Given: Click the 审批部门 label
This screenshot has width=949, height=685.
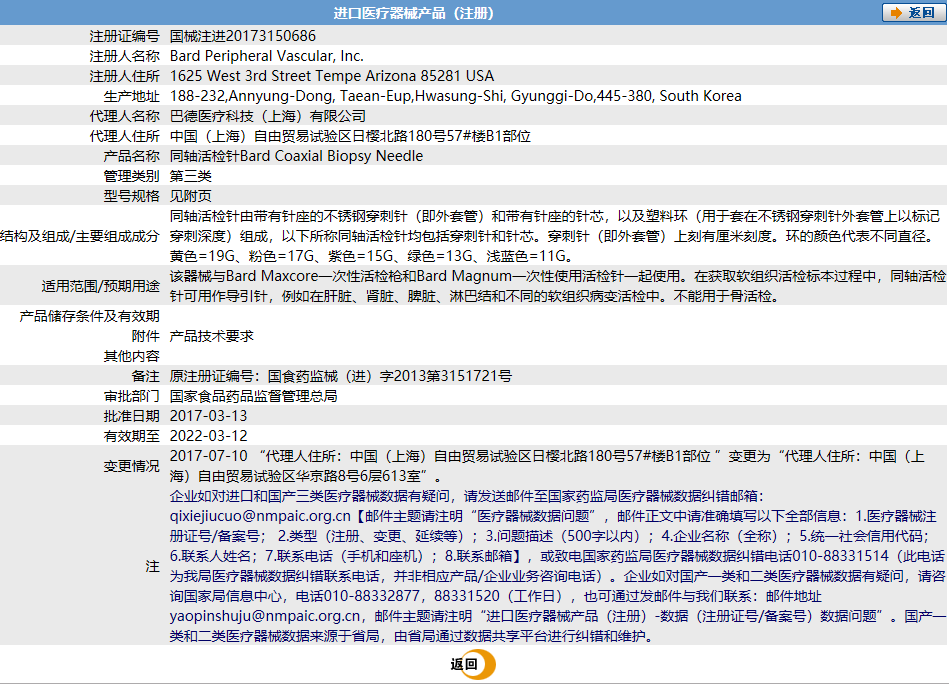Looking at the screenshot, I should (131, 396).
